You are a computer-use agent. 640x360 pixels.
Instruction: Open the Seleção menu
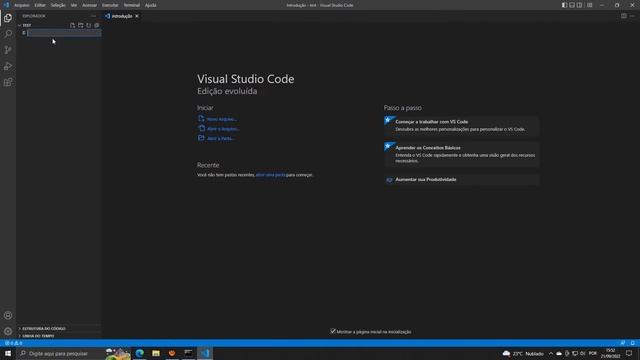[58, 5]
